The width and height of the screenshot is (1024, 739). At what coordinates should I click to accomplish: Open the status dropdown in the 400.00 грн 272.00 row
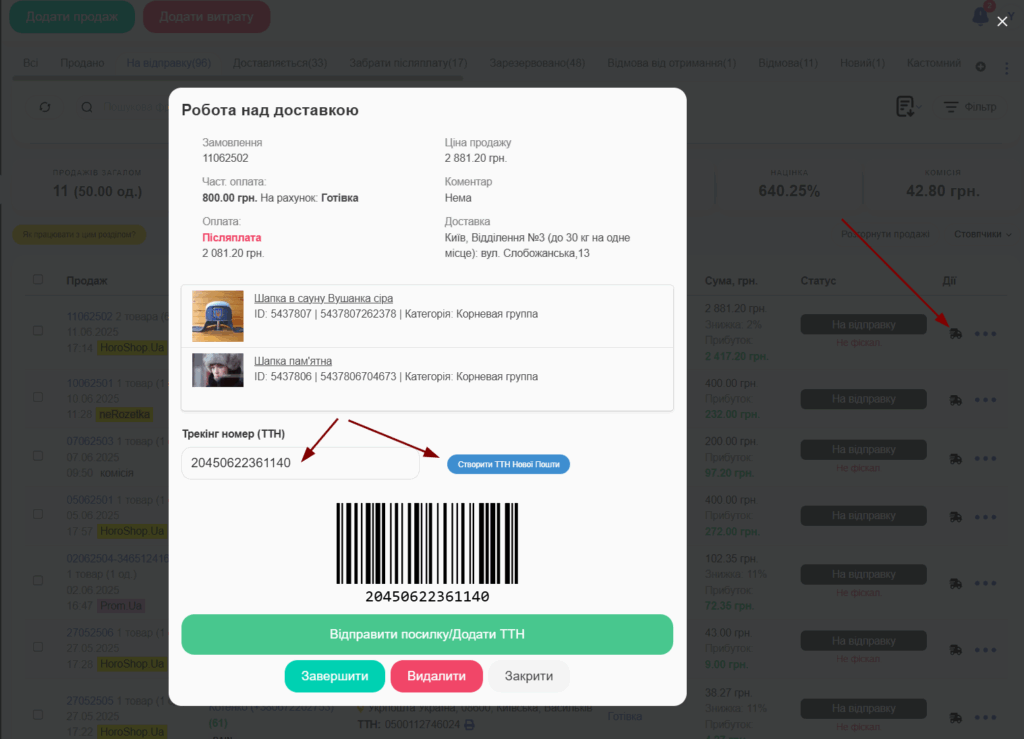863,516
